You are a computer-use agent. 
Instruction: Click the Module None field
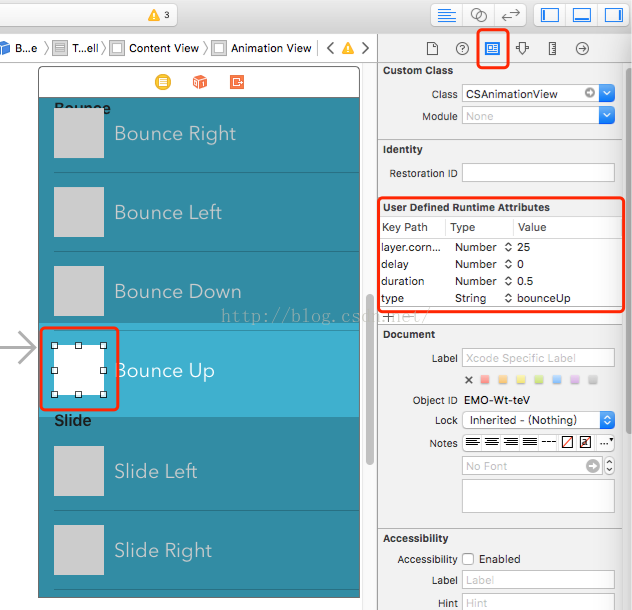coord(530,116)
